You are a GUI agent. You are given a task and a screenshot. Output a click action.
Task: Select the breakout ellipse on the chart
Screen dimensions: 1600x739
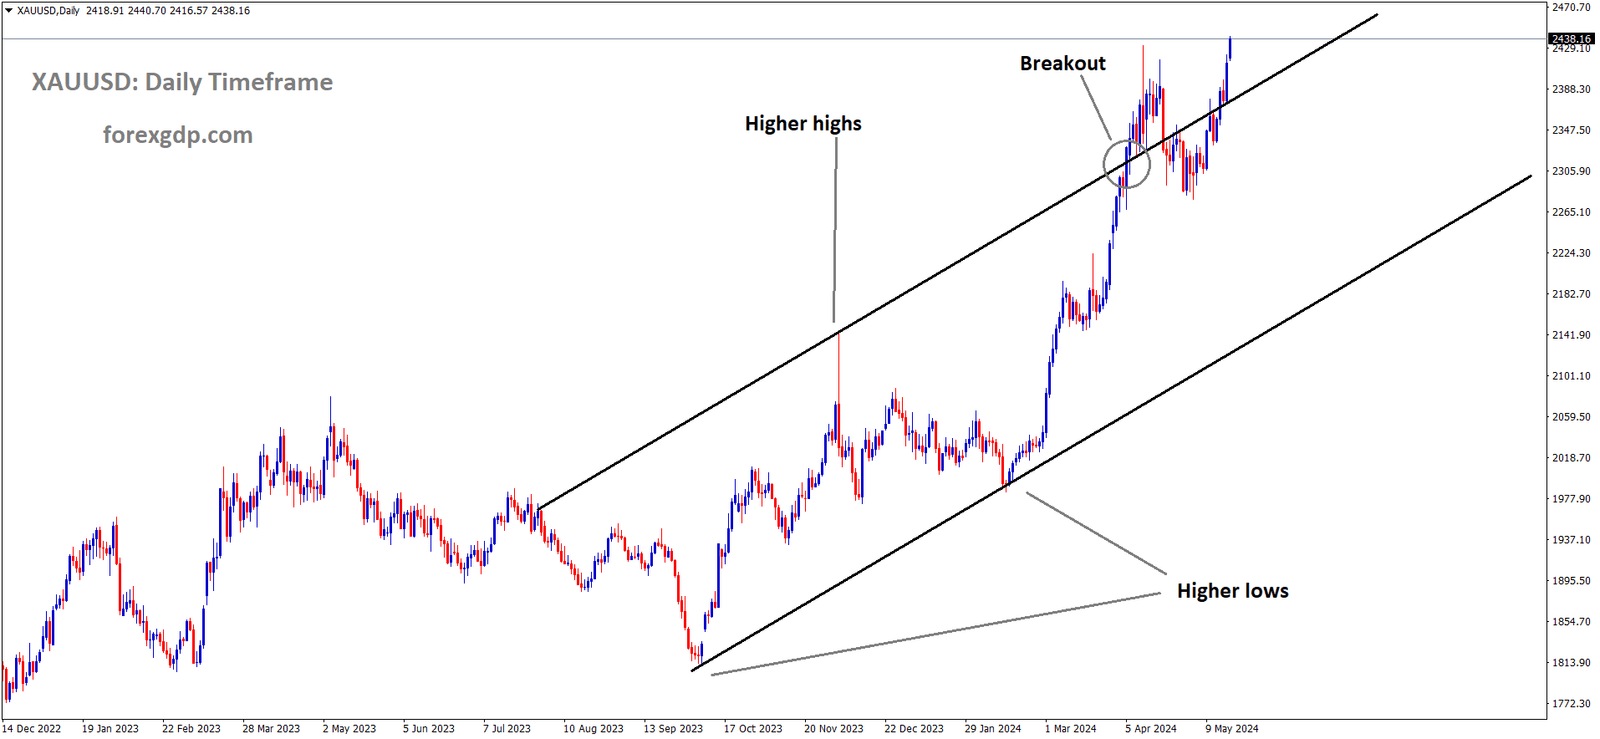click(1127, 164)
